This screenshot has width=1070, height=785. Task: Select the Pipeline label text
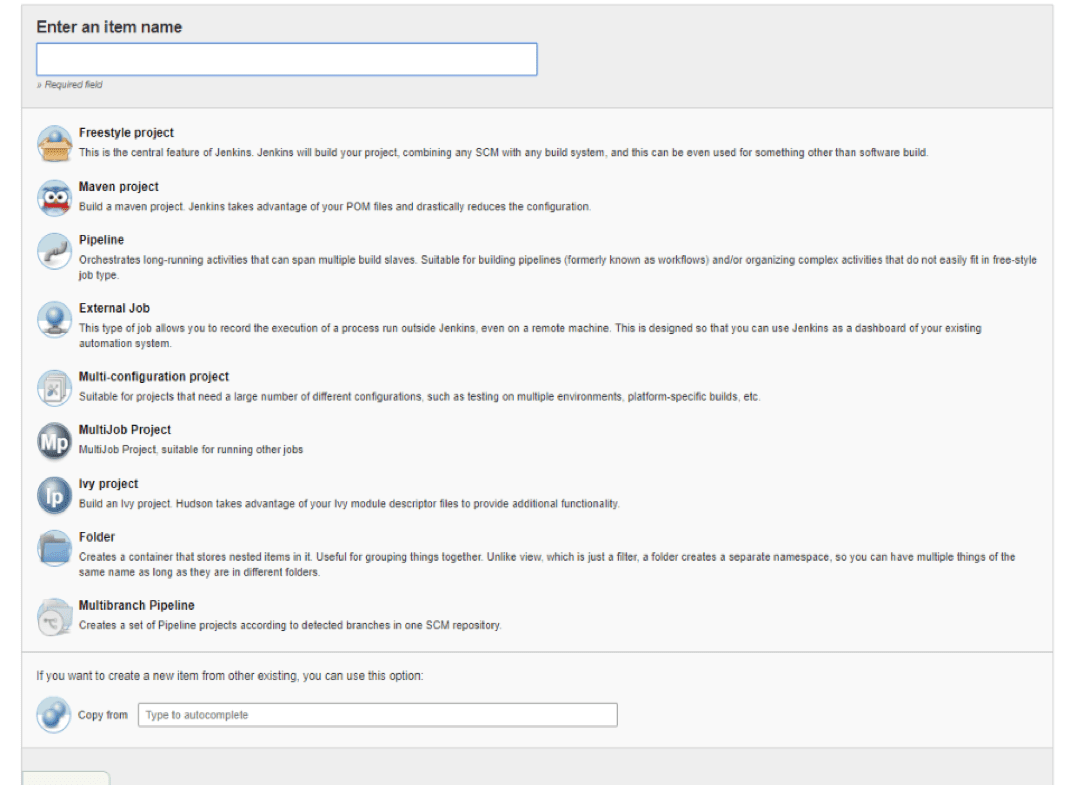pos(102,239)
